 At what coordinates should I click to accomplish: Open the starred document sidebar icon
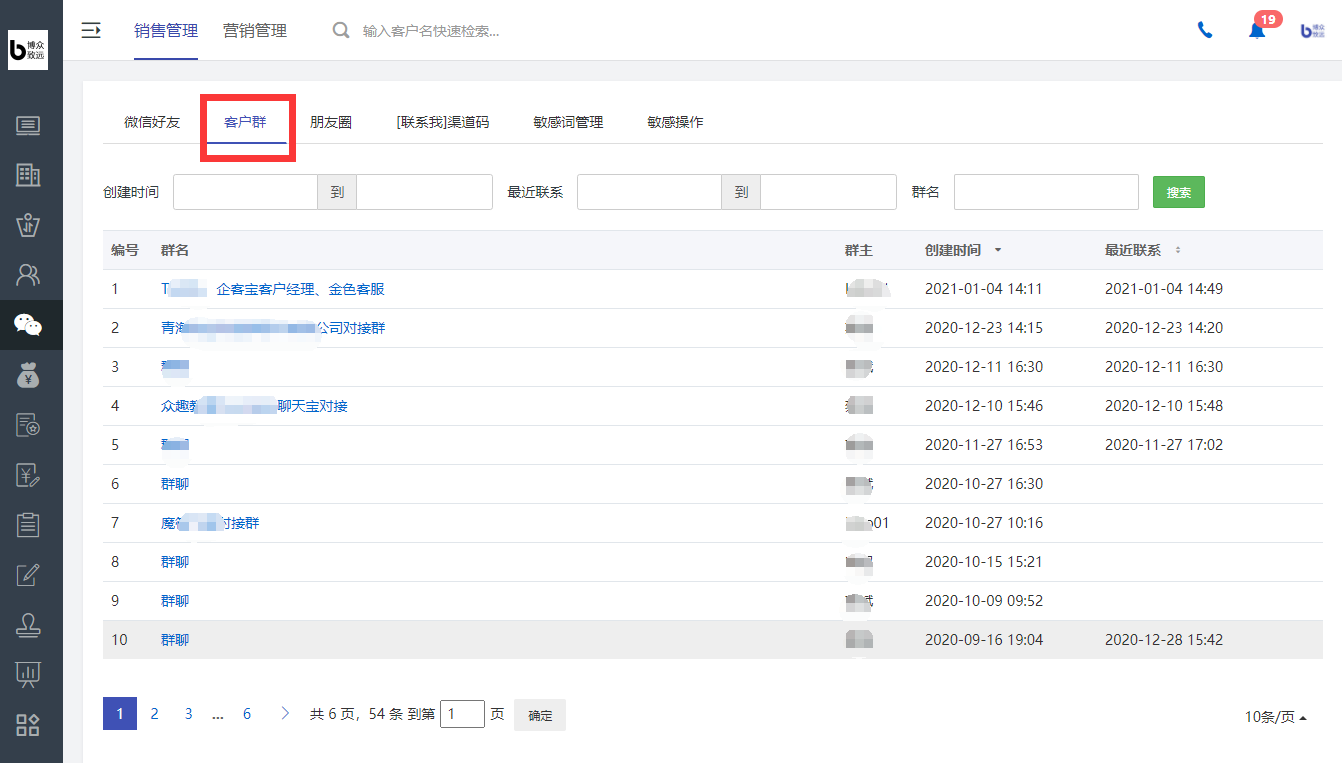[28, 425]
